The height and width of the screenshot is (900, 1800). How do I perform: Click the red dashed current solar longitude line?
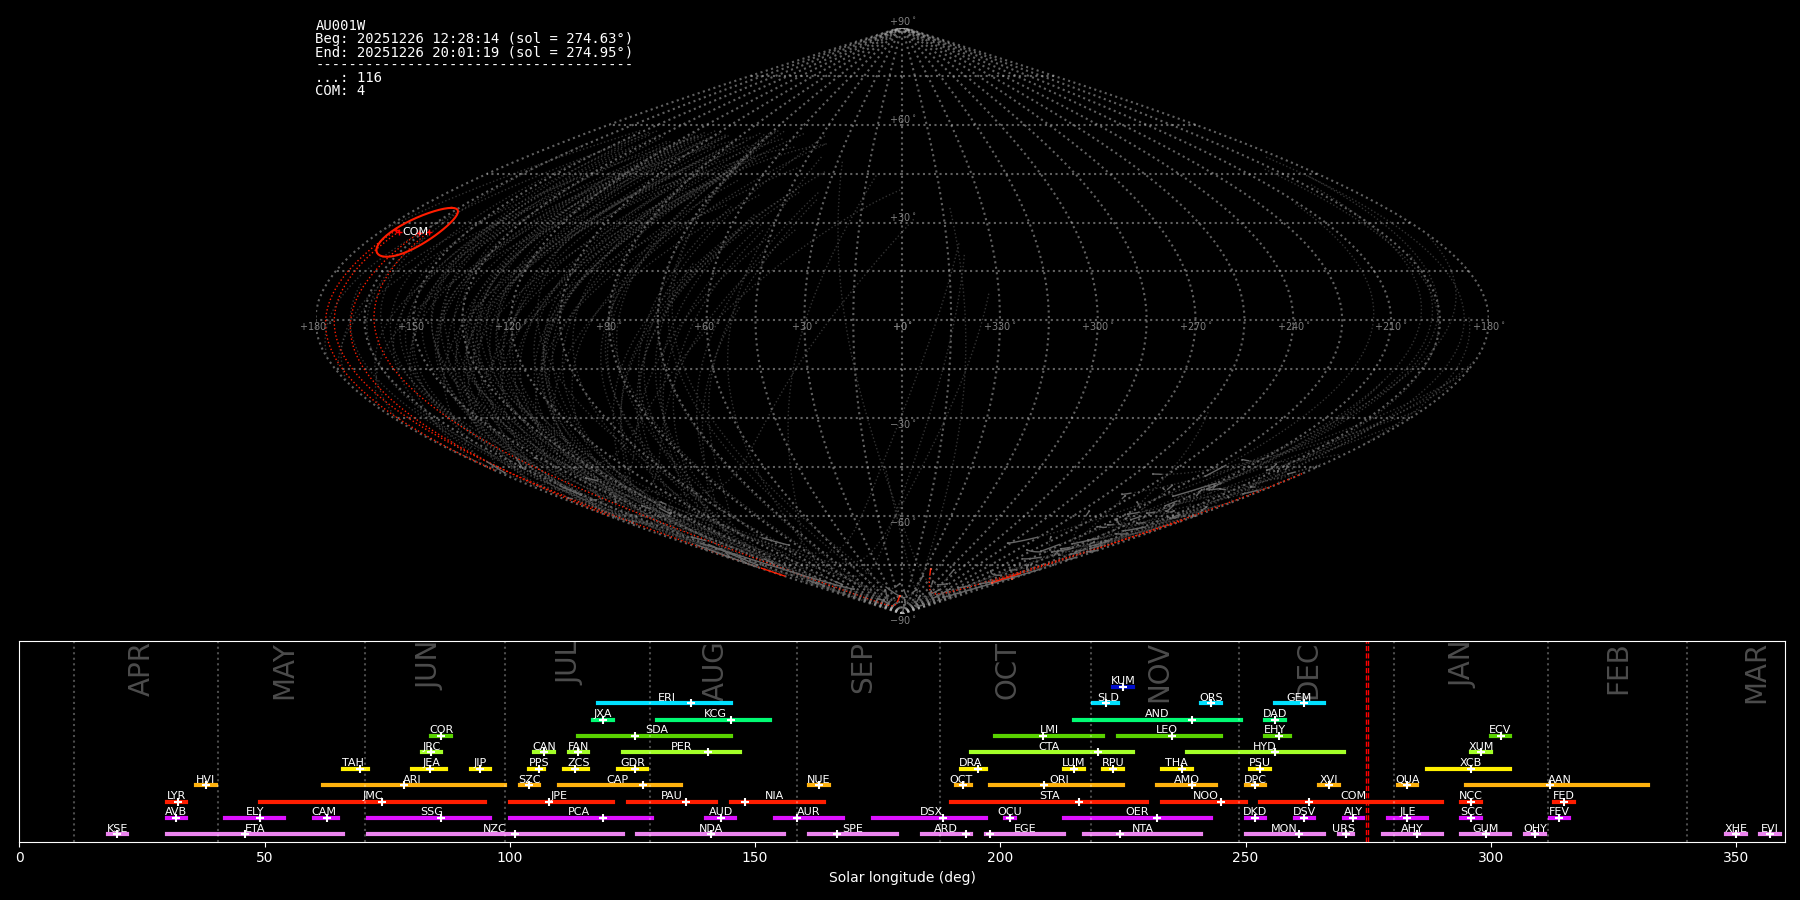click(1367, 741)
